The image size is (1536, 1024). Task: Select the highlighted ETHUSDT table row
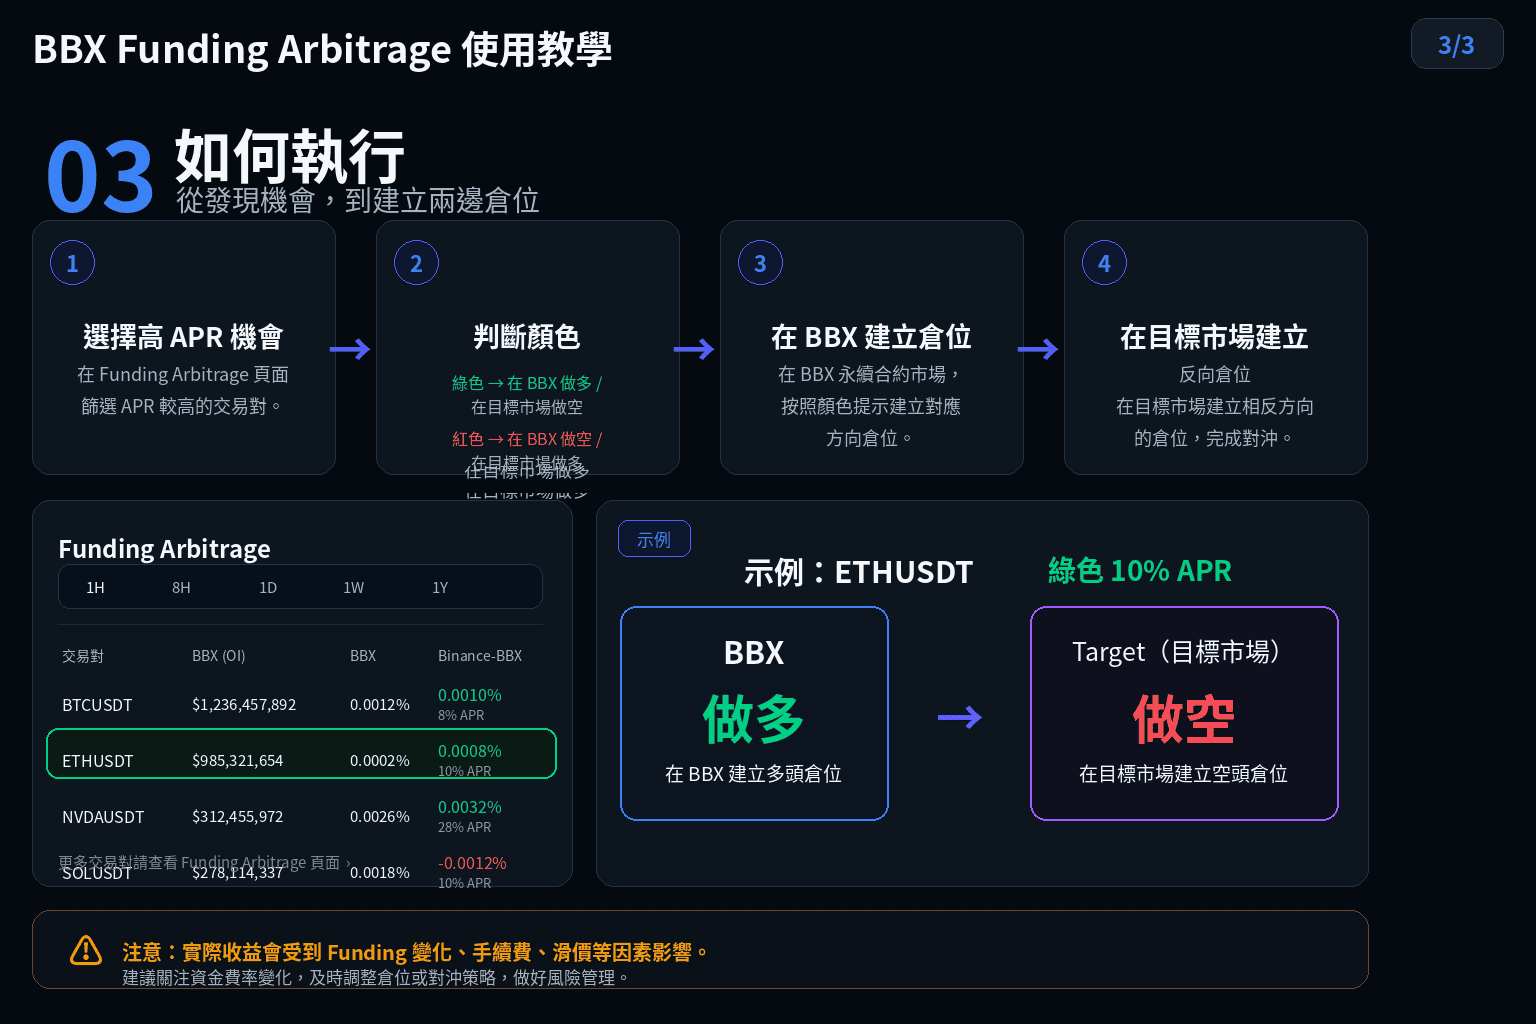pyautogui.click(x=301, y=754)
